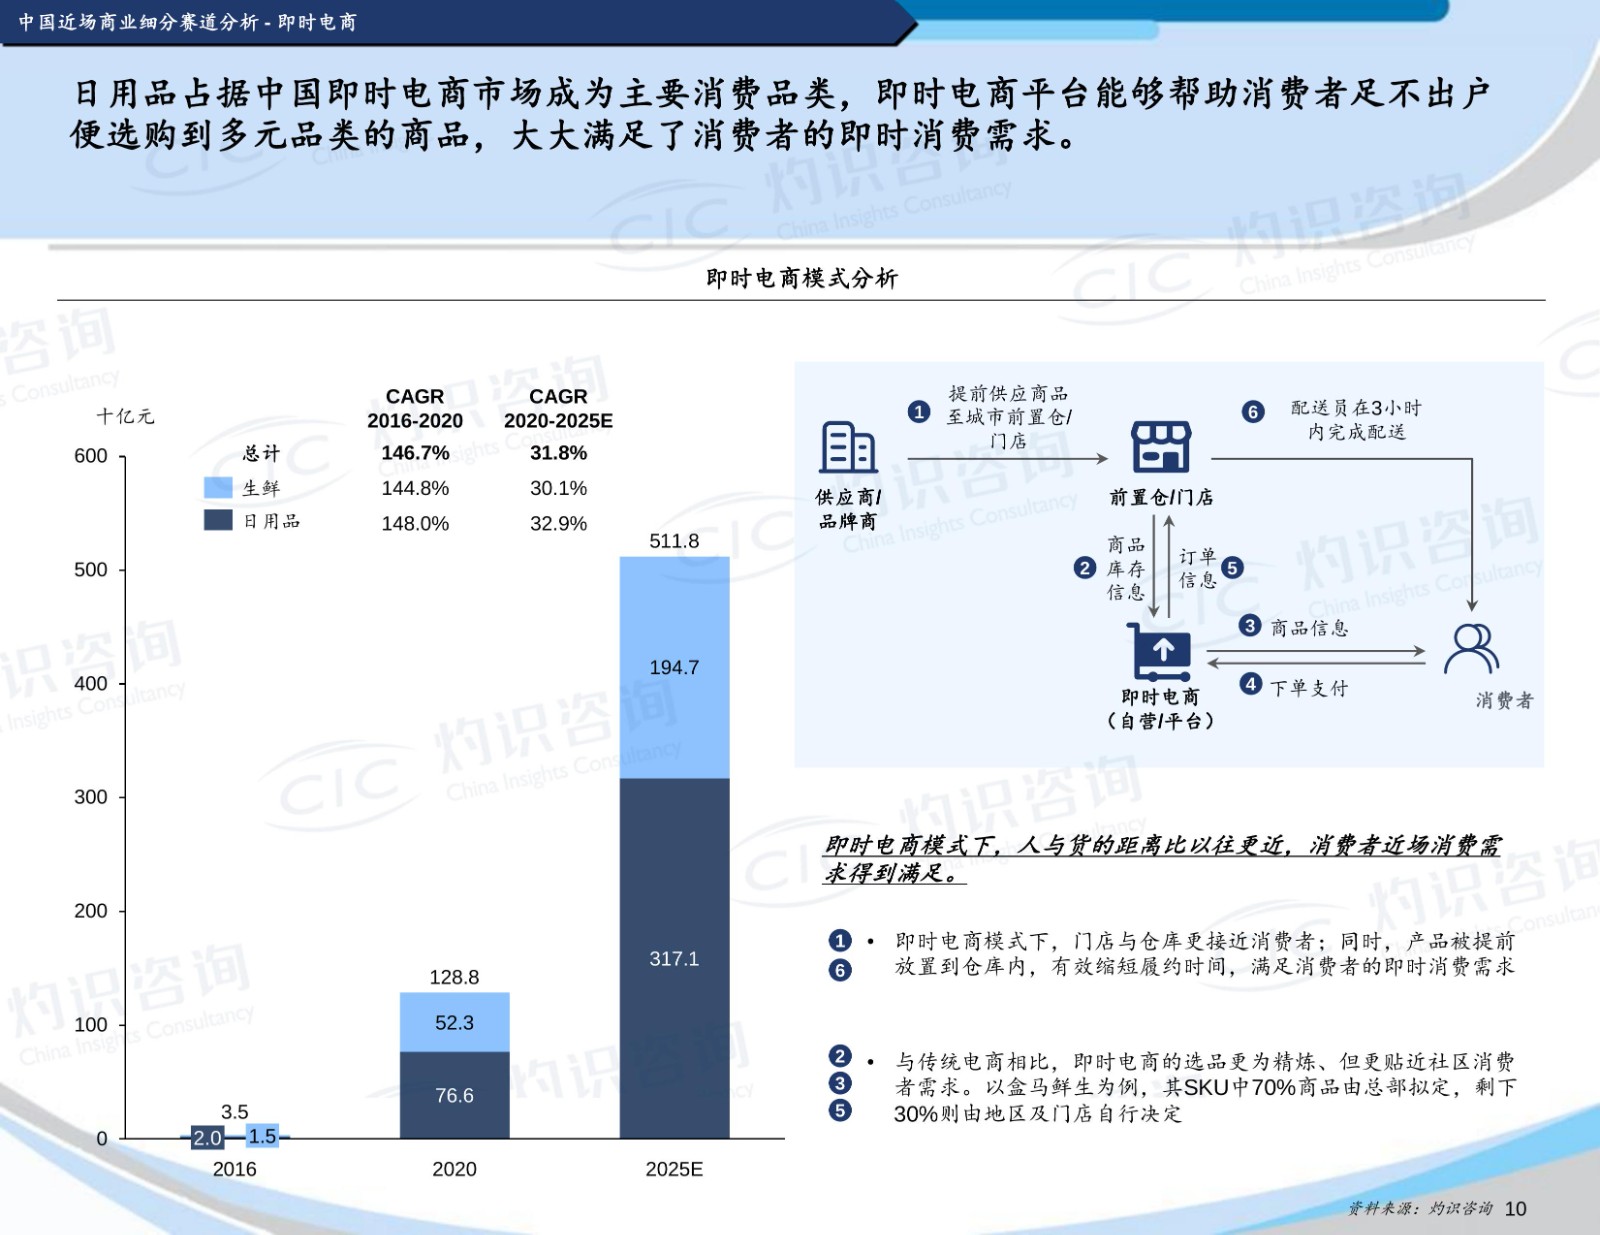Click the SKU 70% bullet paragraph

click(x=1204, y=1087)
